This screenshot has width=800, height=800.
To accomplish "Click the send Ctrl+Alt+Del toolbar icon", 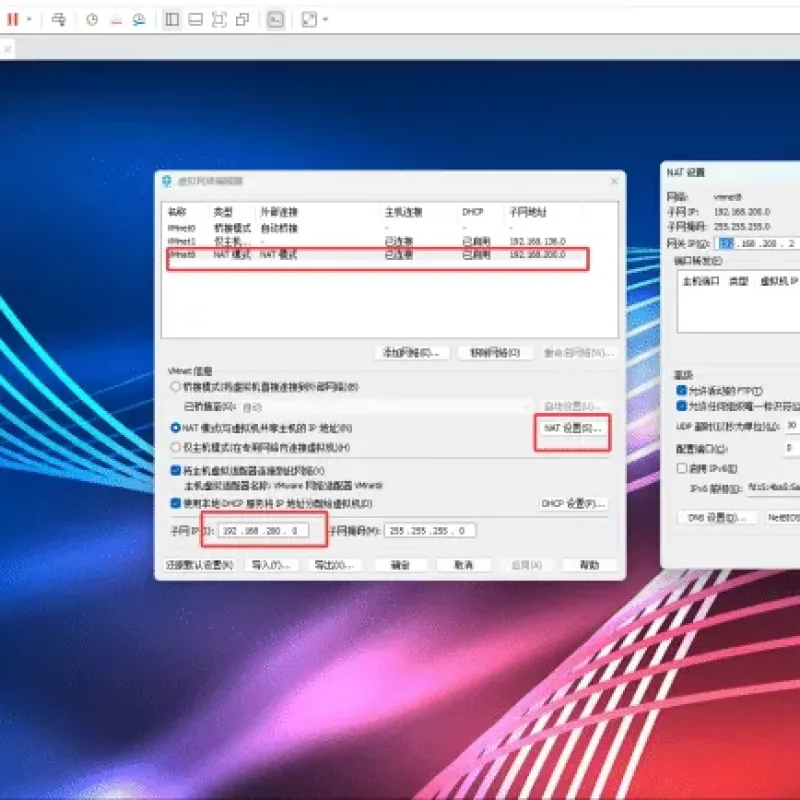I will click(59, 19).
